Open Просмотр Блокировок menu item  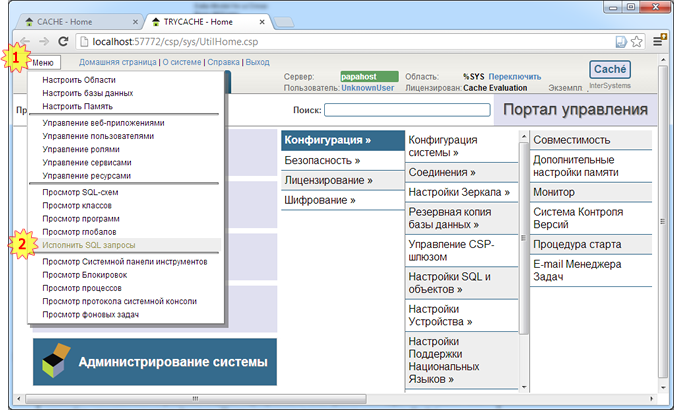(85, 275)
